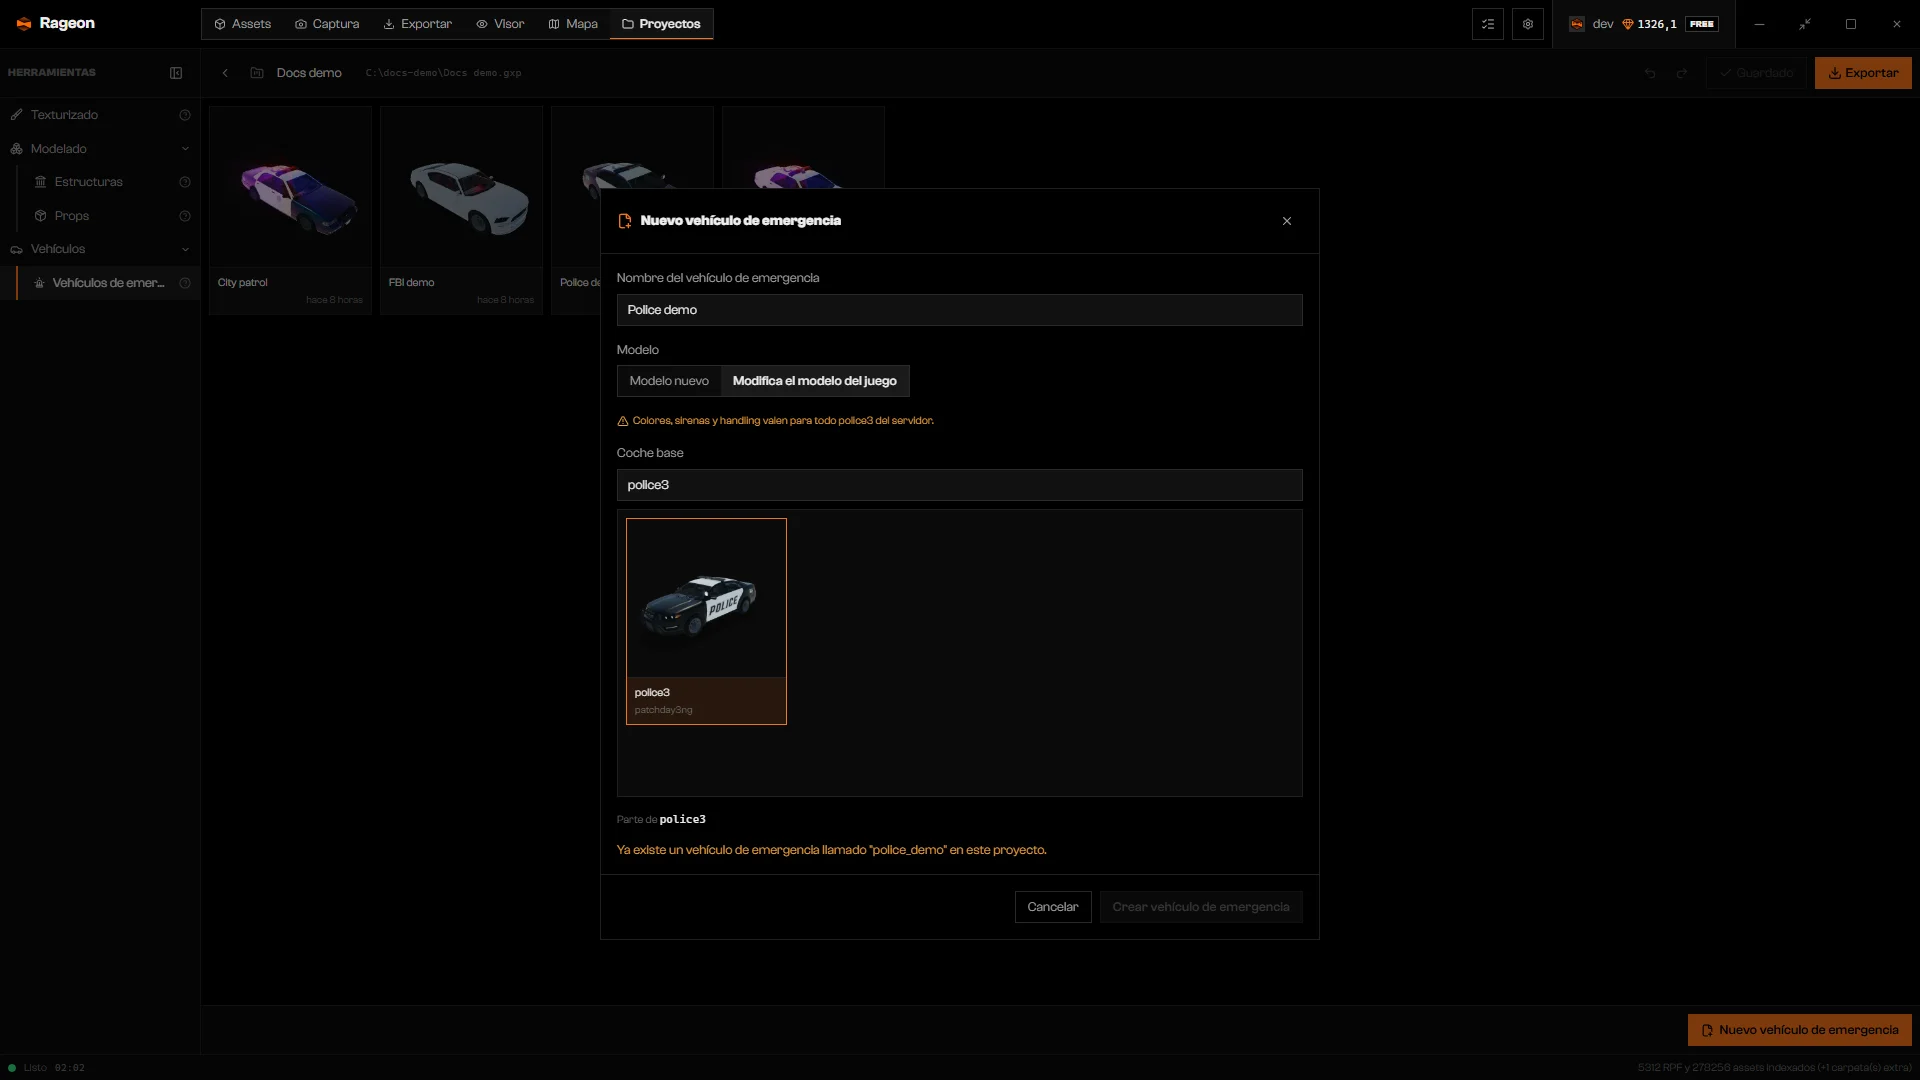Open the Exportar tab in top navigation
Viewport: 1920px width, 1080px height.
[417, 24]
